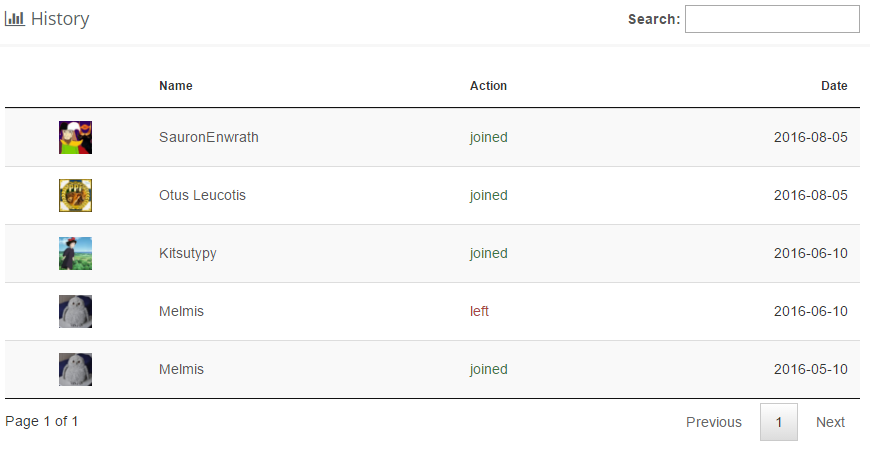Screen dimensions: 870x455
Task: Go to Previous page
Action: (714, 422)
